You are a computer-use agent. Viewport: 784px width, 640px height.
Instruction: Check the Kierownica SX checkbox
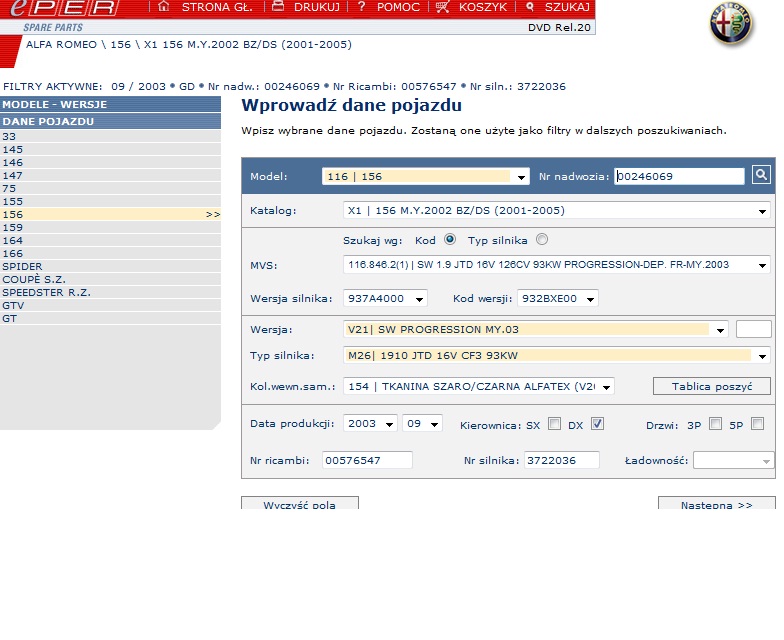554,424
